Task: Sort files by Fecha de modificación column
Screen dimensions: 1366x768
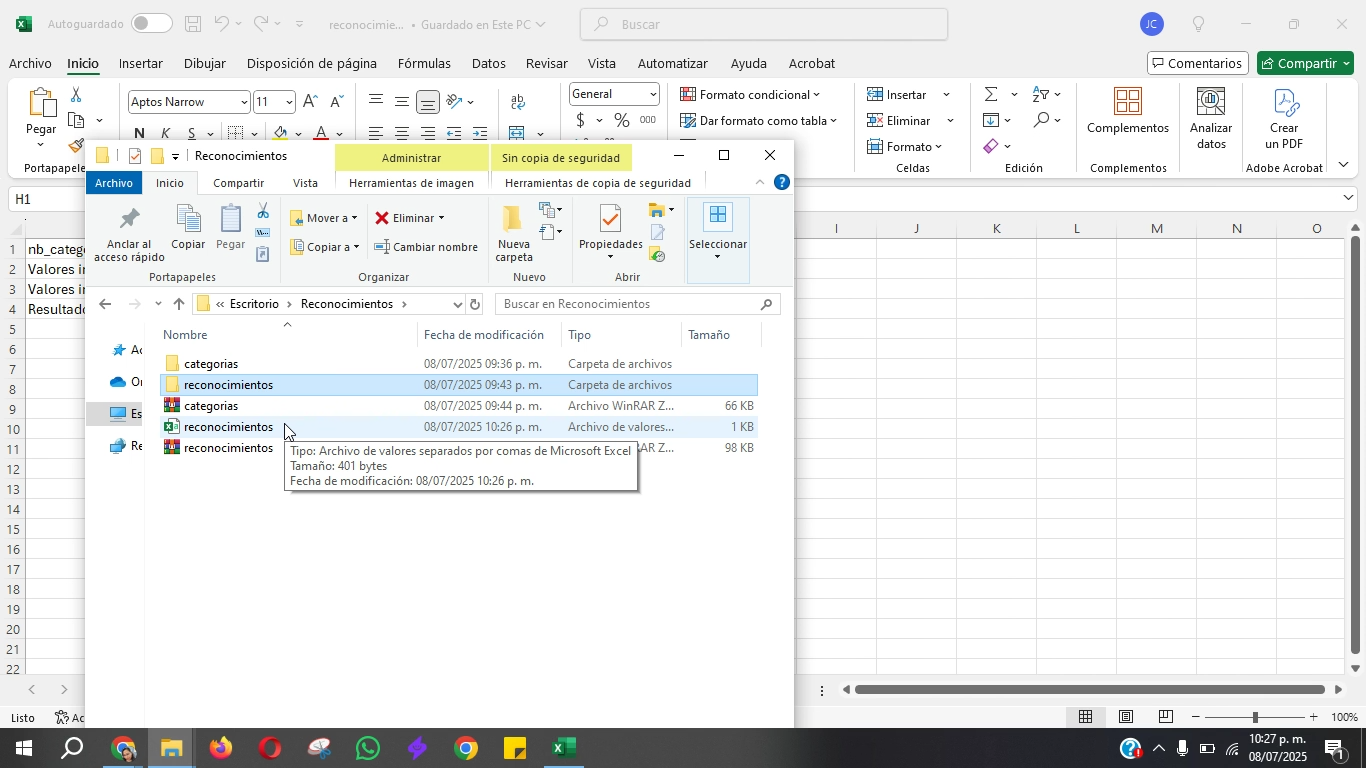Action: coord(484,335)
